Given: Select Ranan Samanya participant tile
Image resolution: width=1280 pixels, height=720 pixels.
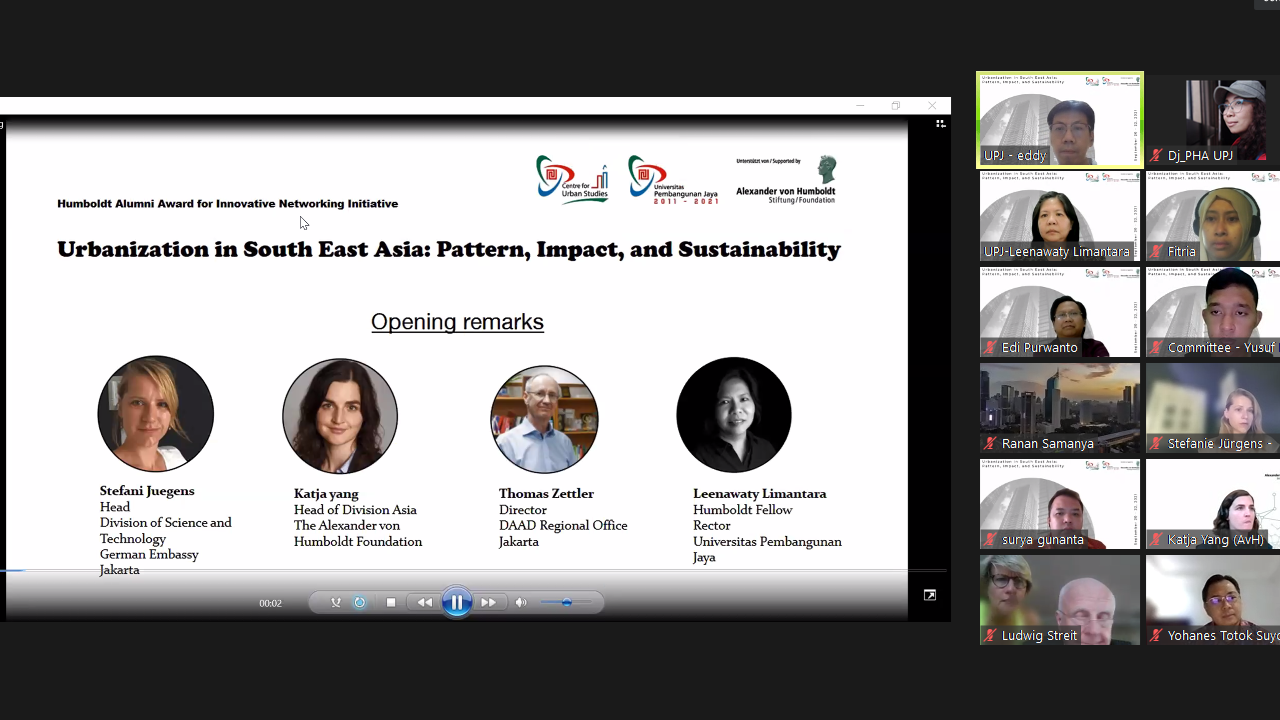Looking at the screenshot, I should tap(1060, 407).
